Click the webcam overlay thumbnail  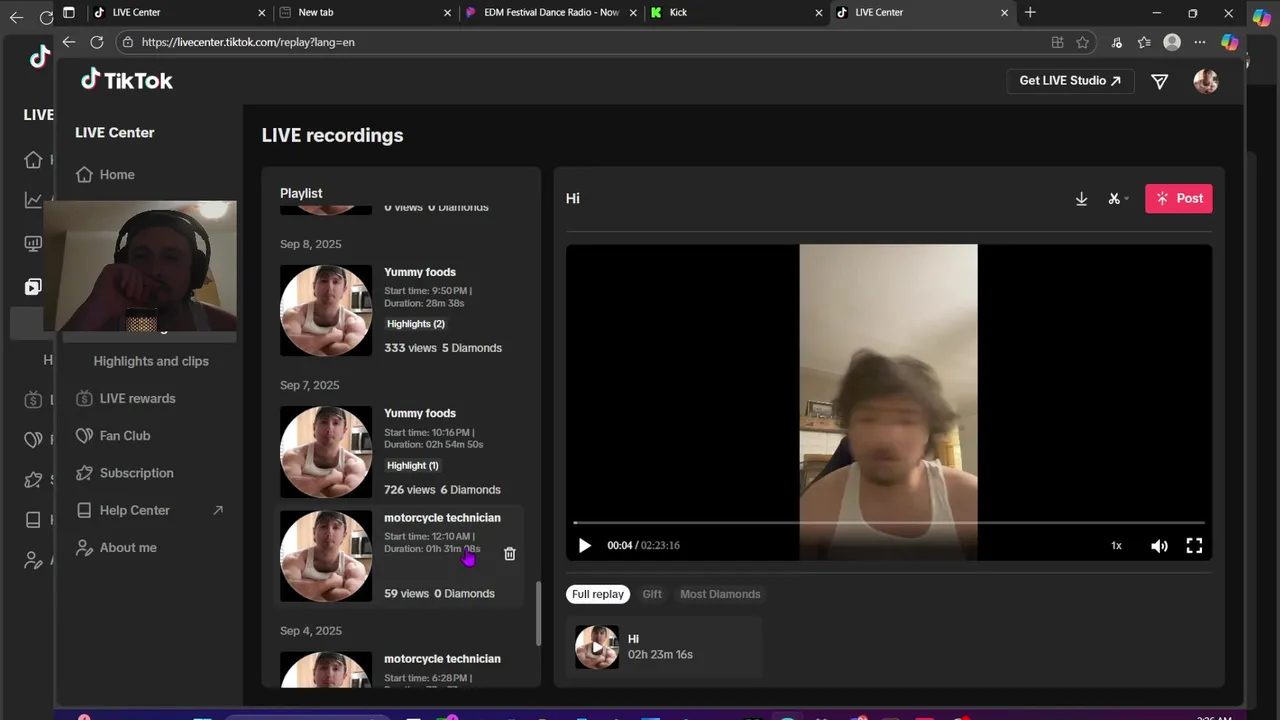[140, 266]
